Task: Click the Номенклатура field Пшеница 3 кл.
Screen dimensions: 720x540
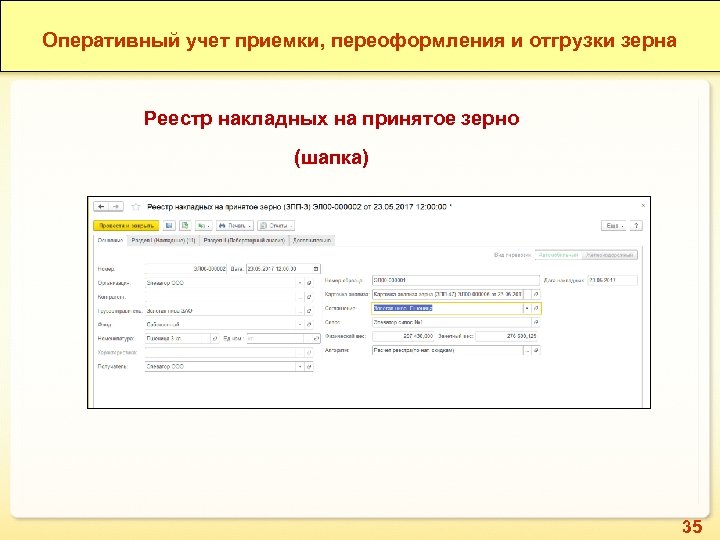Action: 177,338
